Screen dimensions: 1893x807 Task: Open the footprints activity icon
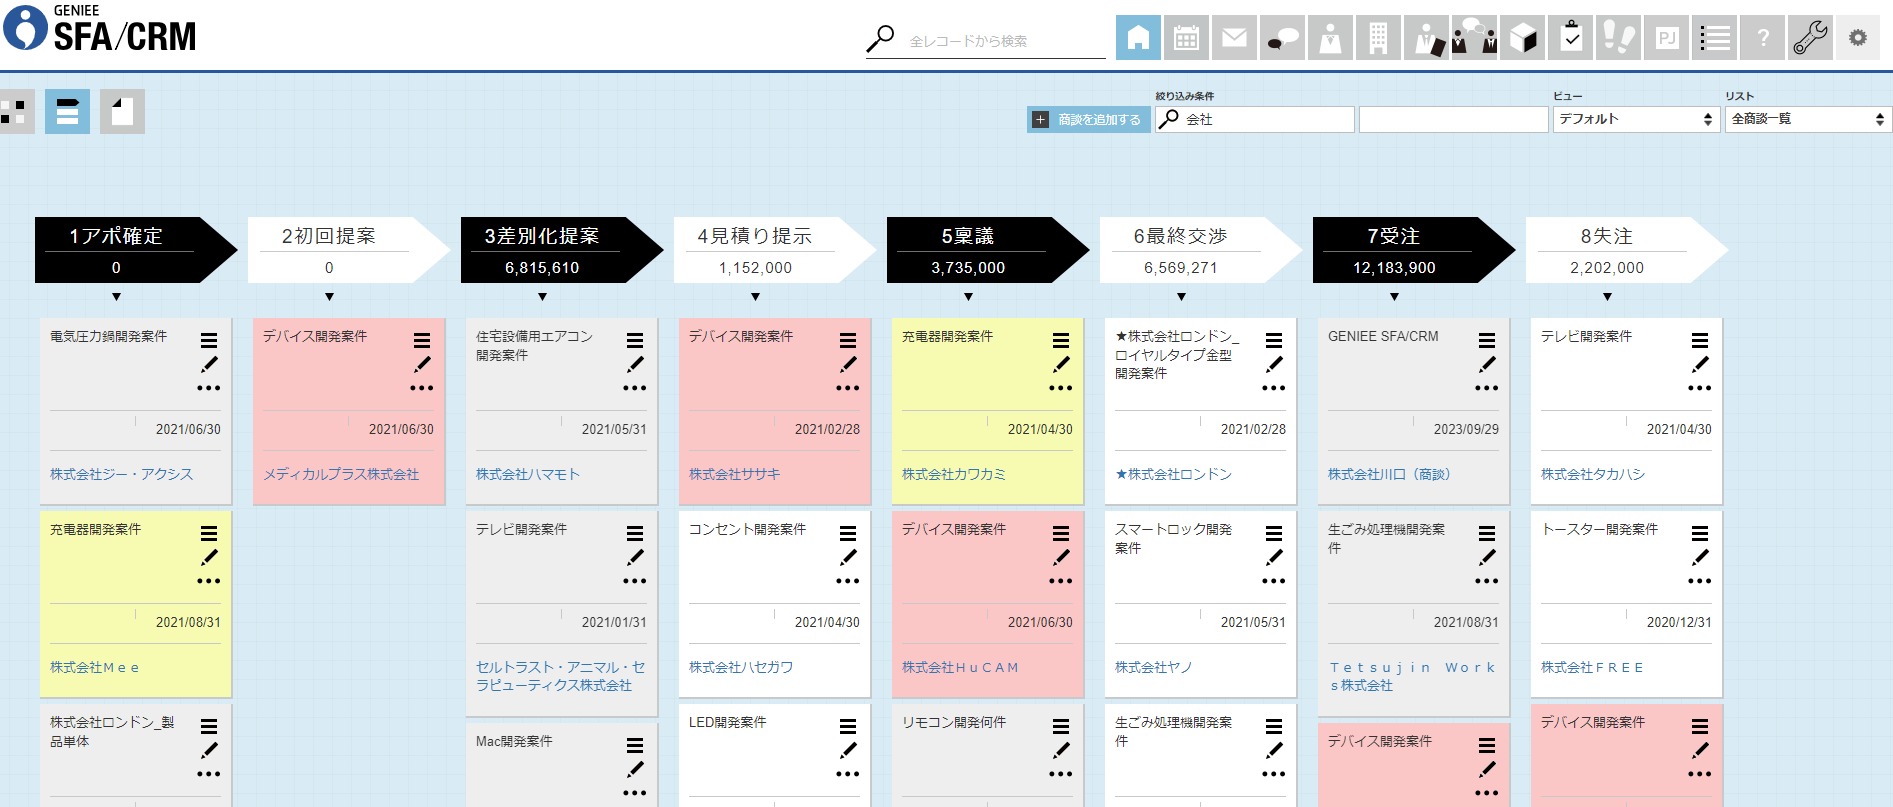point(1618,38)
